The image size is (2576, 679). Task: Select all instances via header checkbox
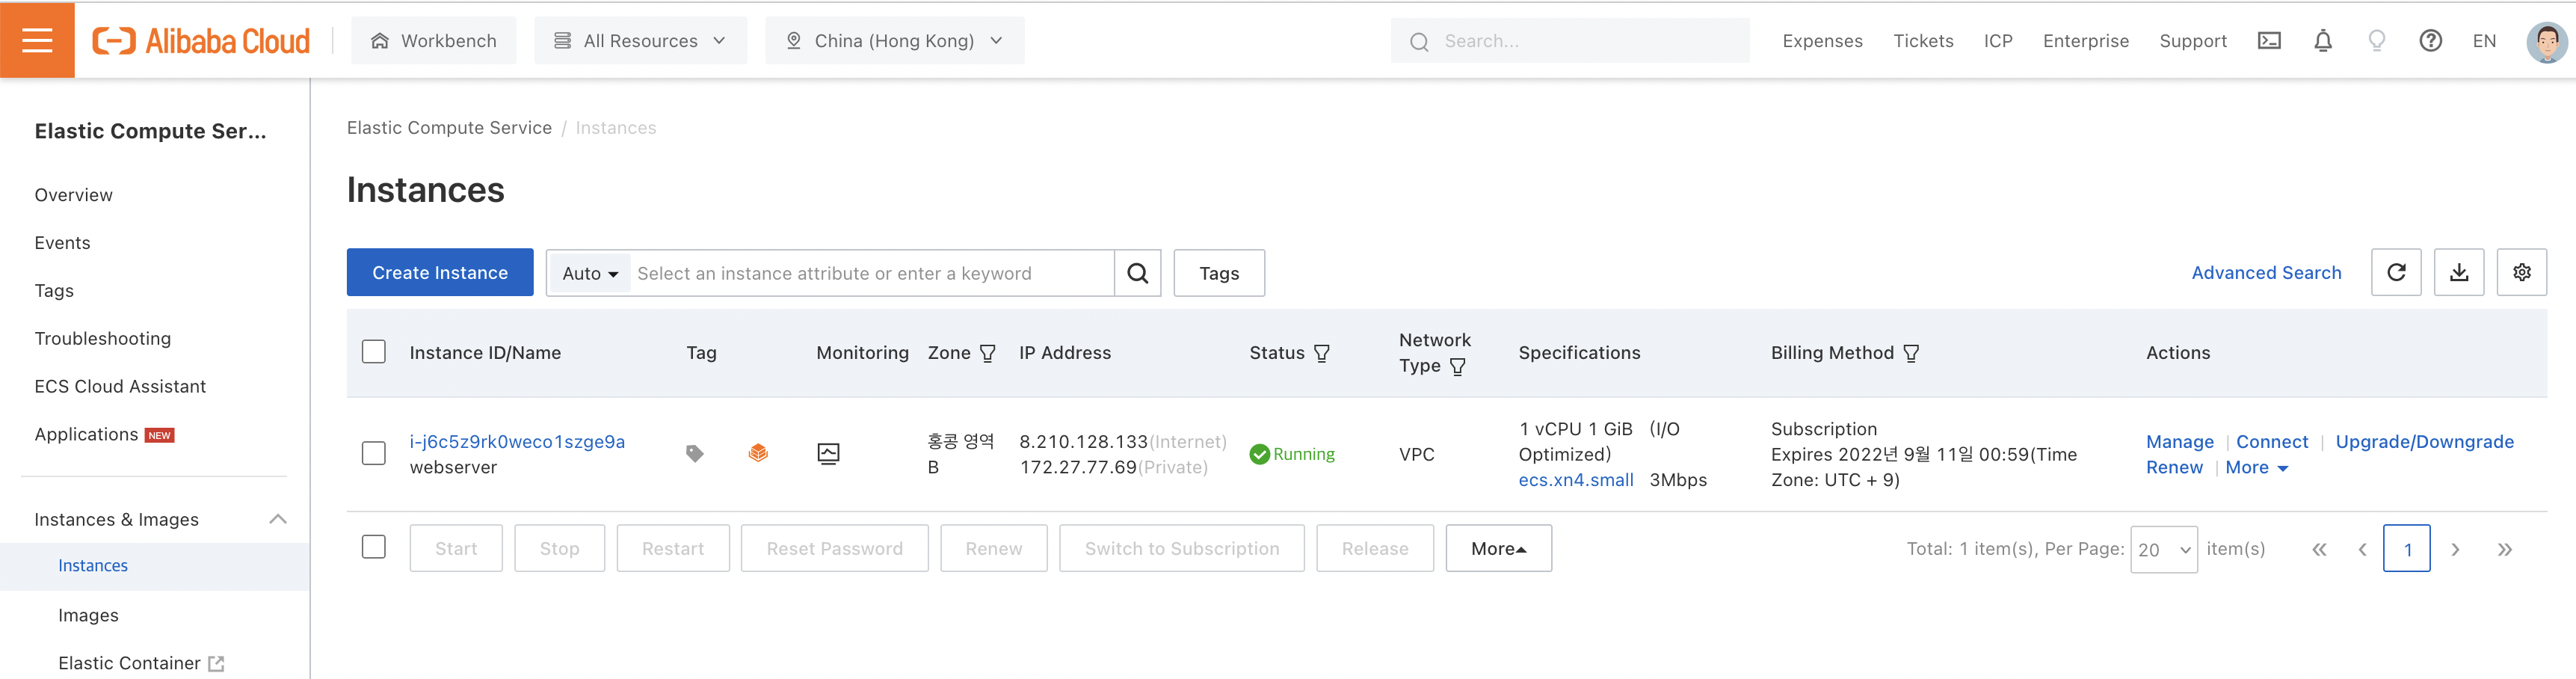[x=374, y=352]
